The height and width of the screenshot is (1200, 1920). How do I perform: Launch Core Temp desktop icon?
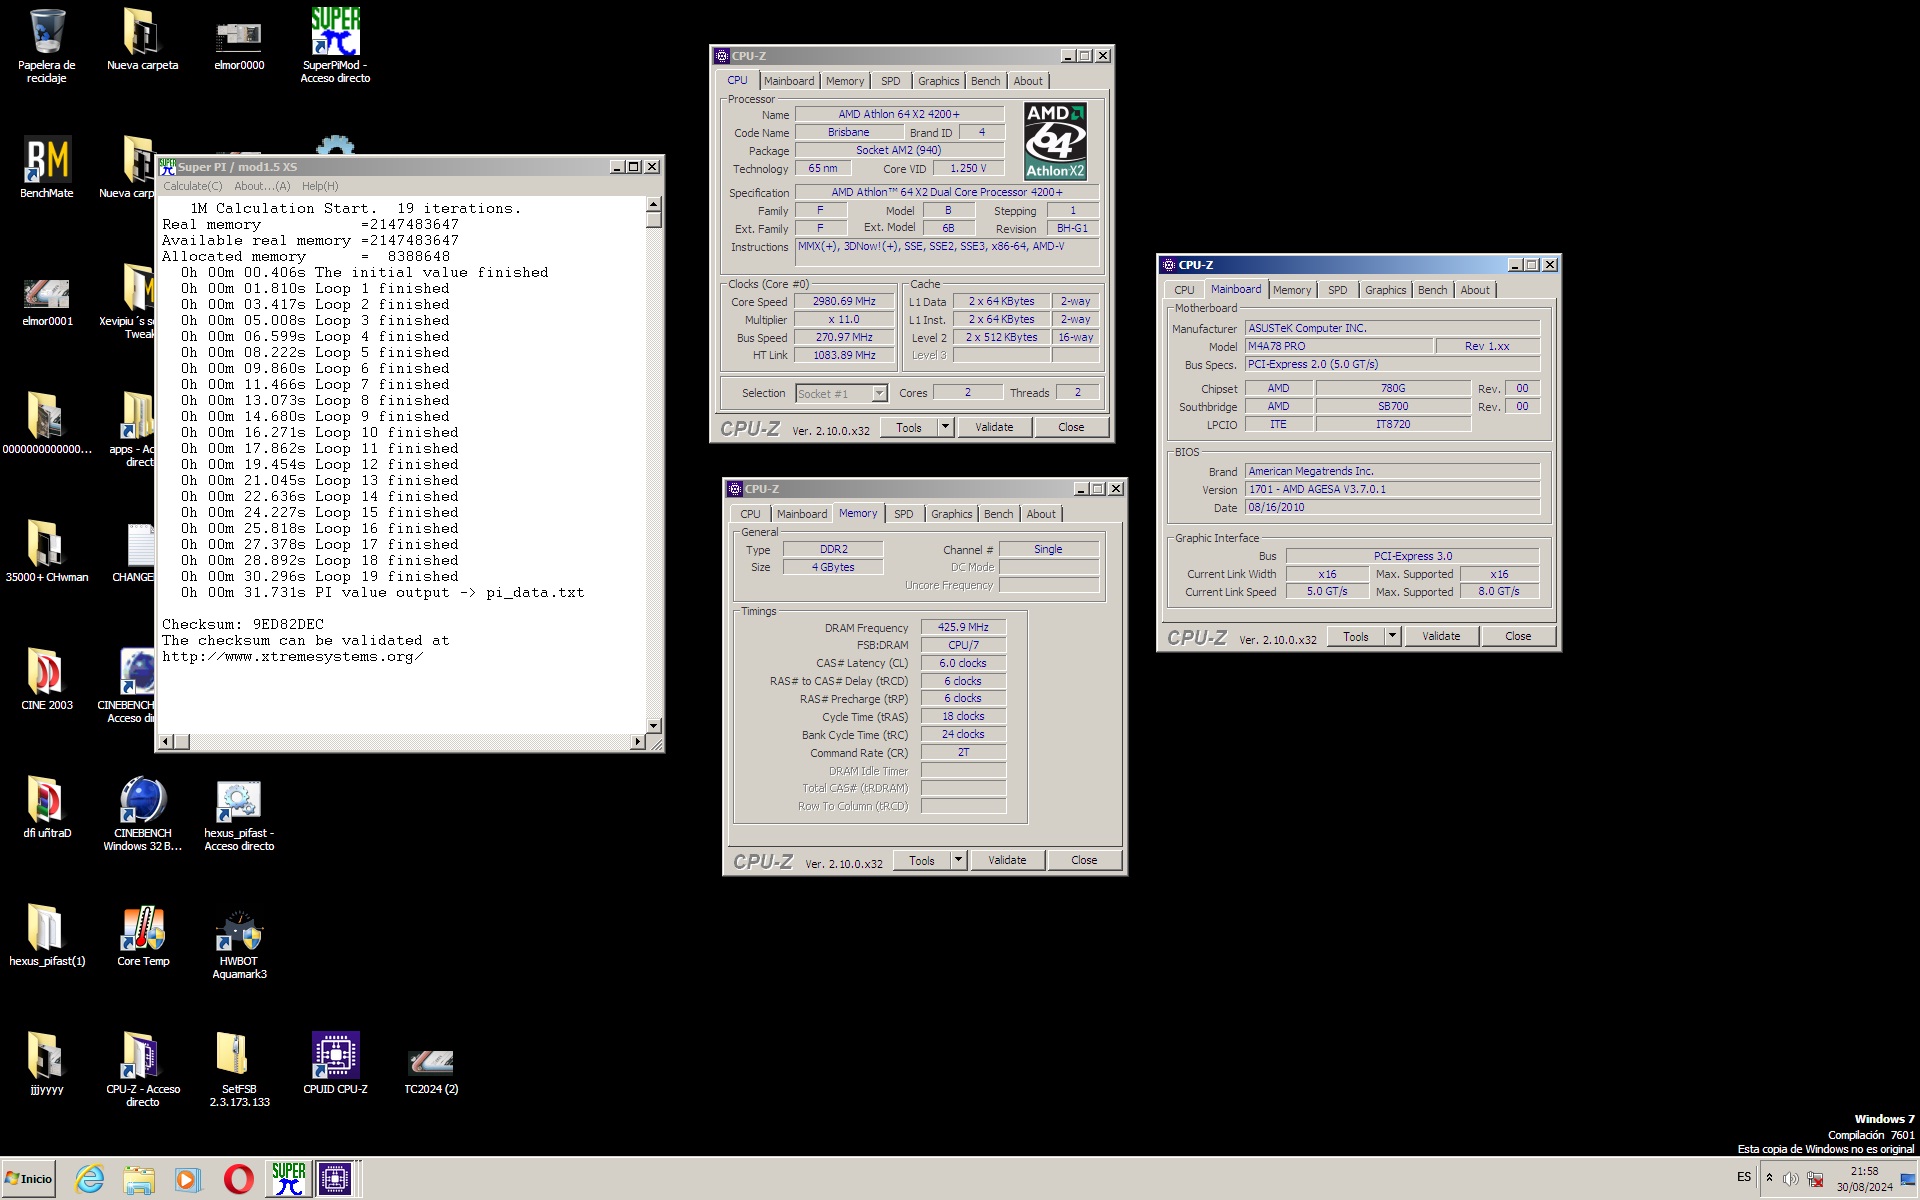[143, 935]
